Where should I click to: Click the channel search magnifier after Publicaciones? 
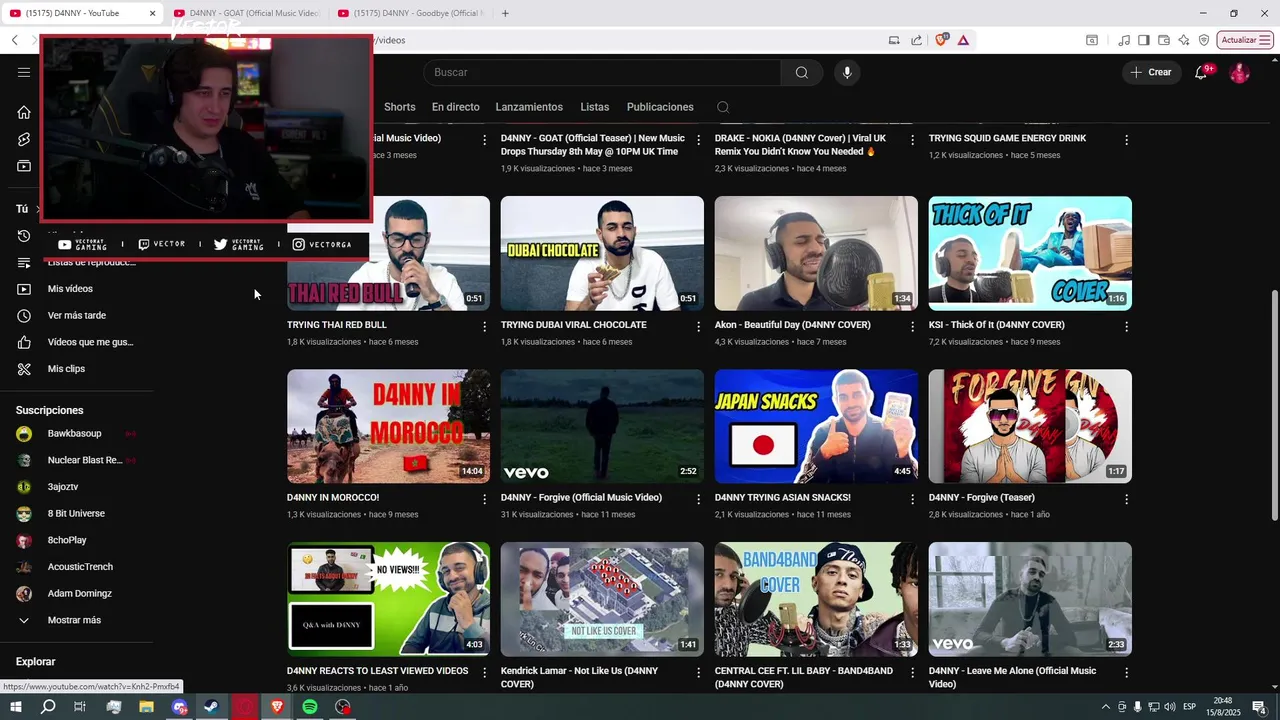pyautogui.click(x=723, y=107)
